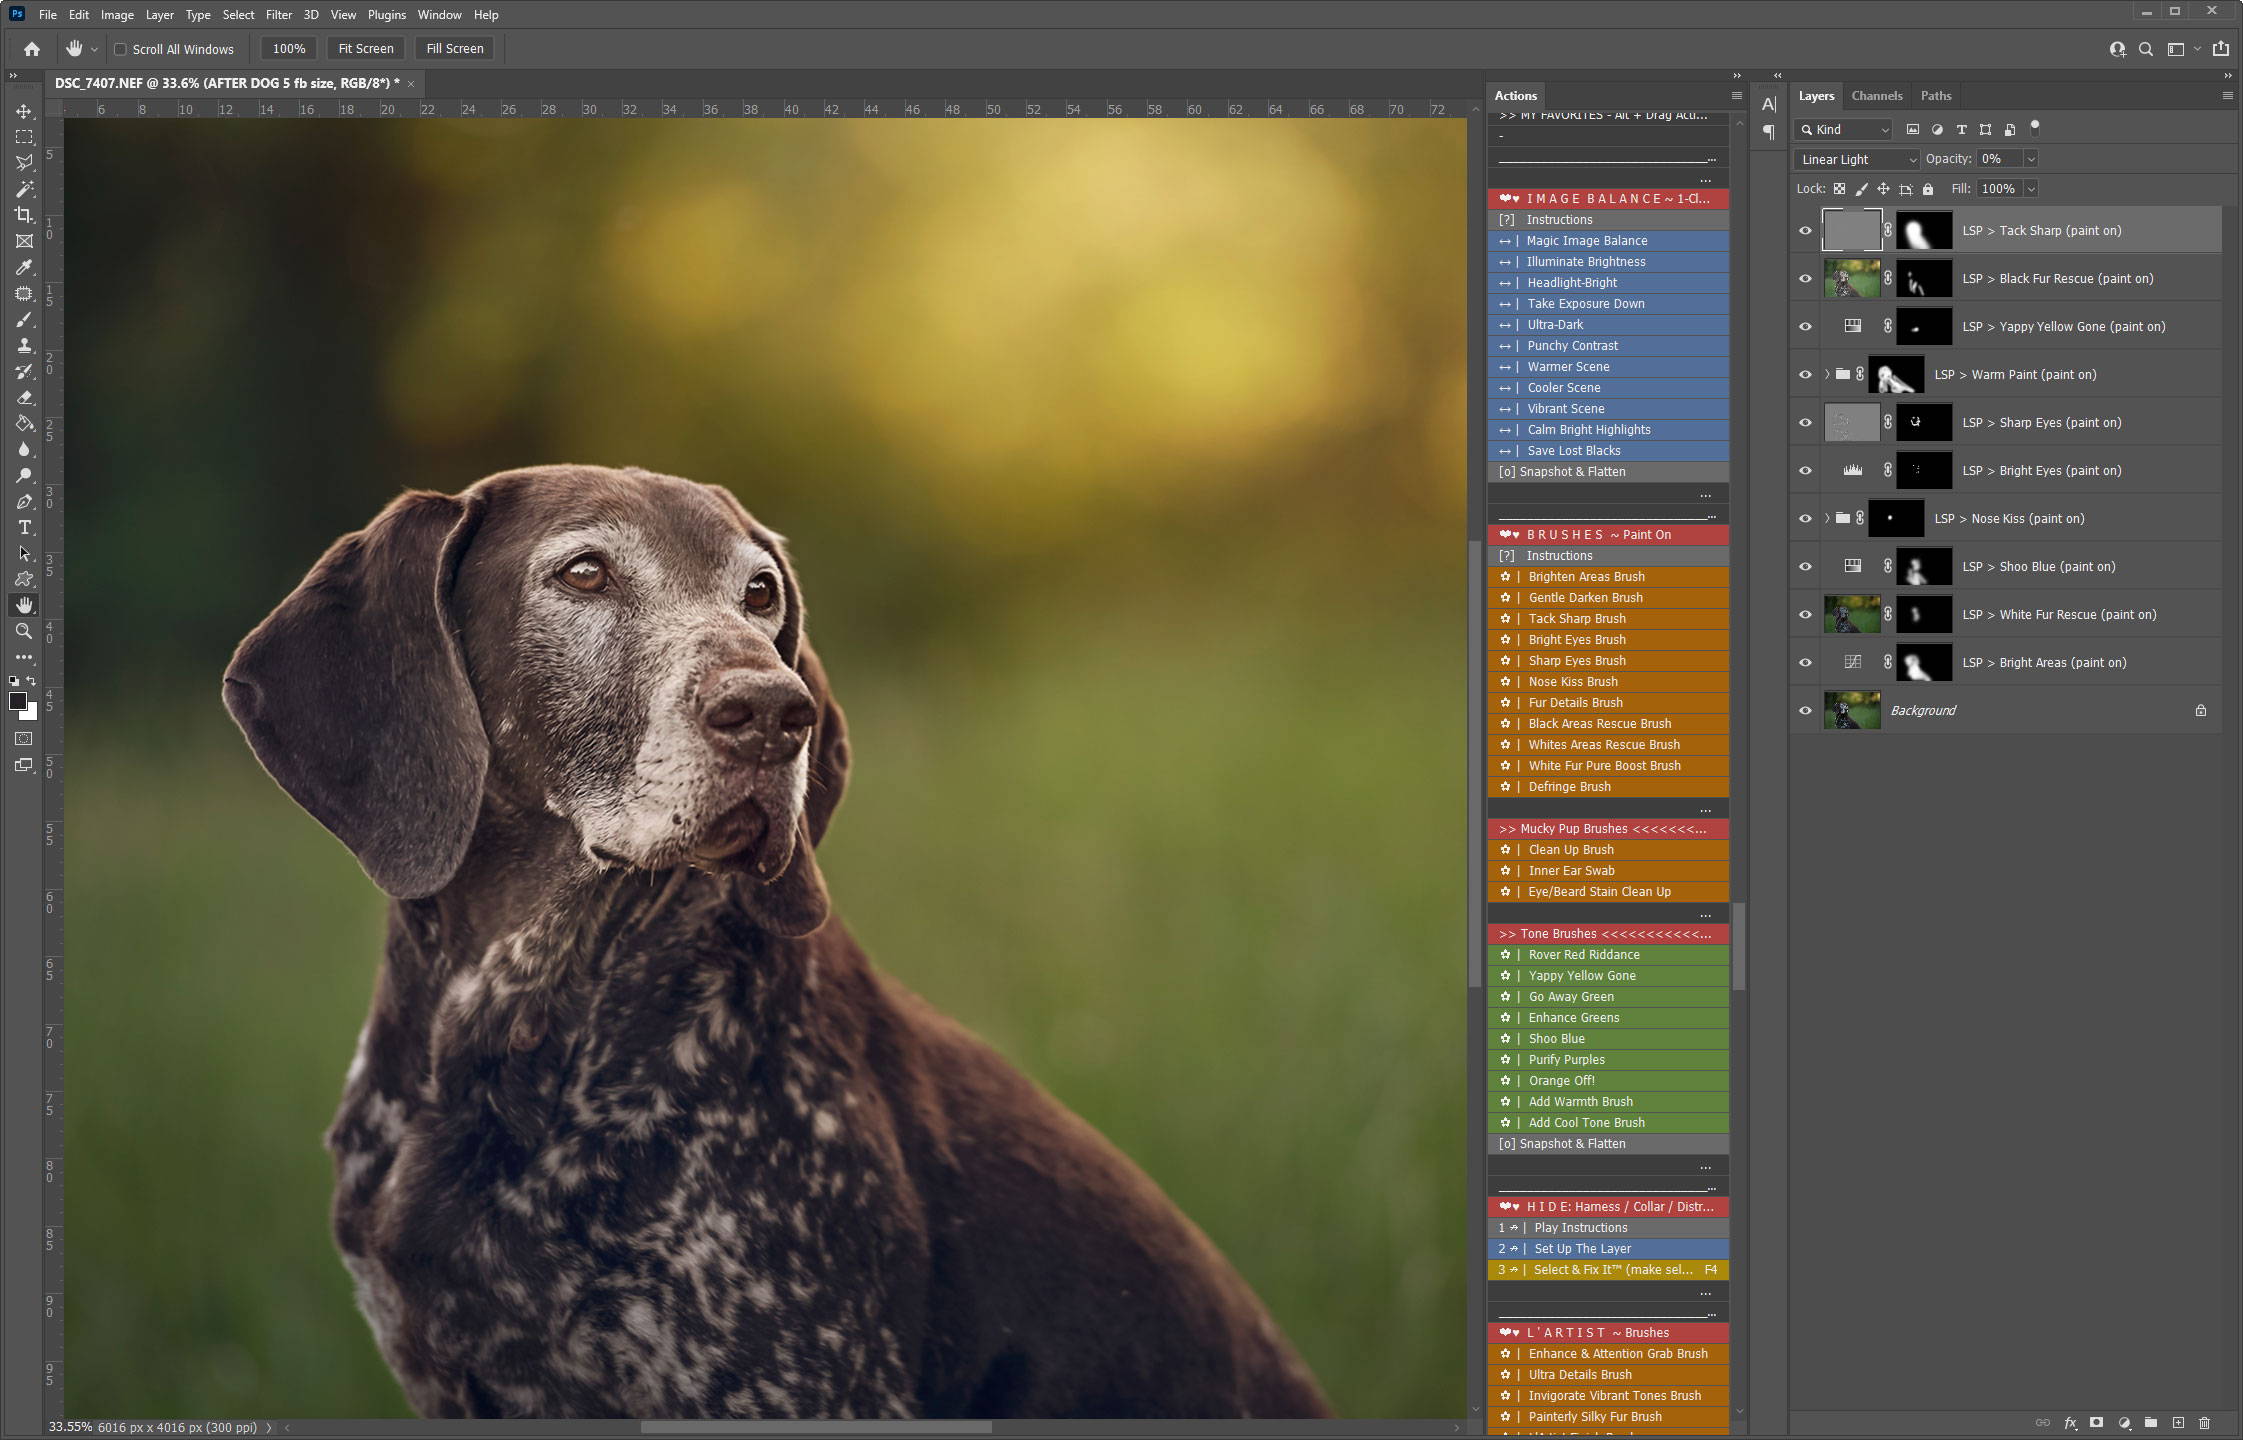Toggle Lock all layer button

(1928, 189)
